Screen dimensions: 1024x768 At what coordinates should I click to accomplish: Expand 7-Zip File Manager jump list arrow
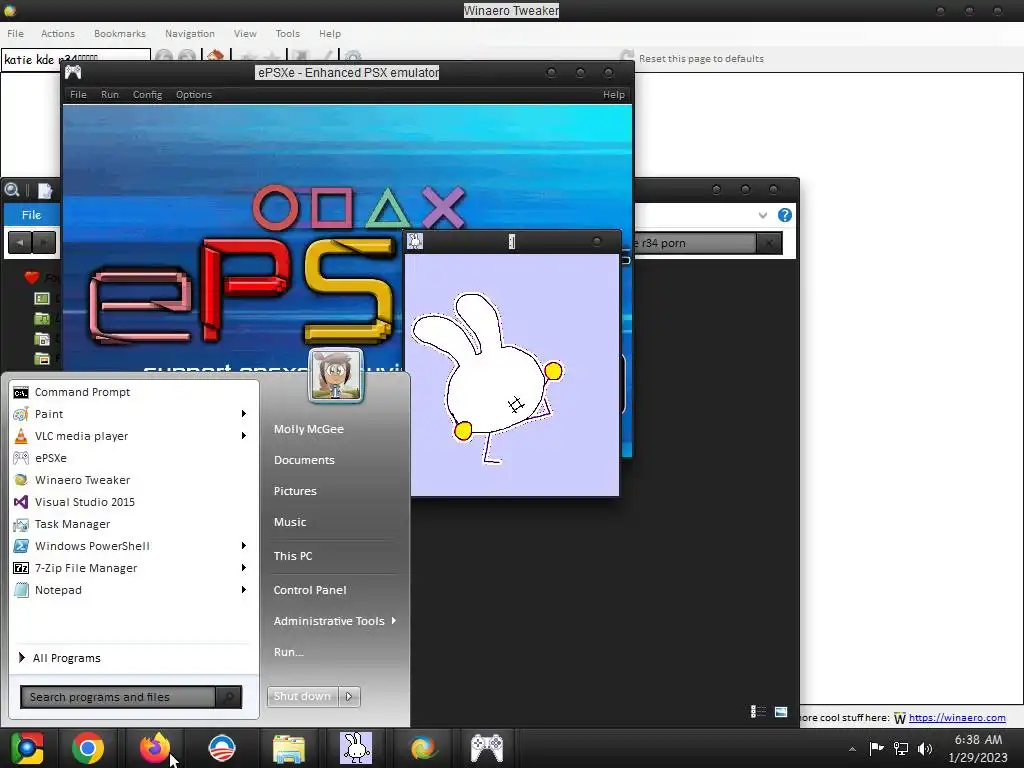[244, 568]
